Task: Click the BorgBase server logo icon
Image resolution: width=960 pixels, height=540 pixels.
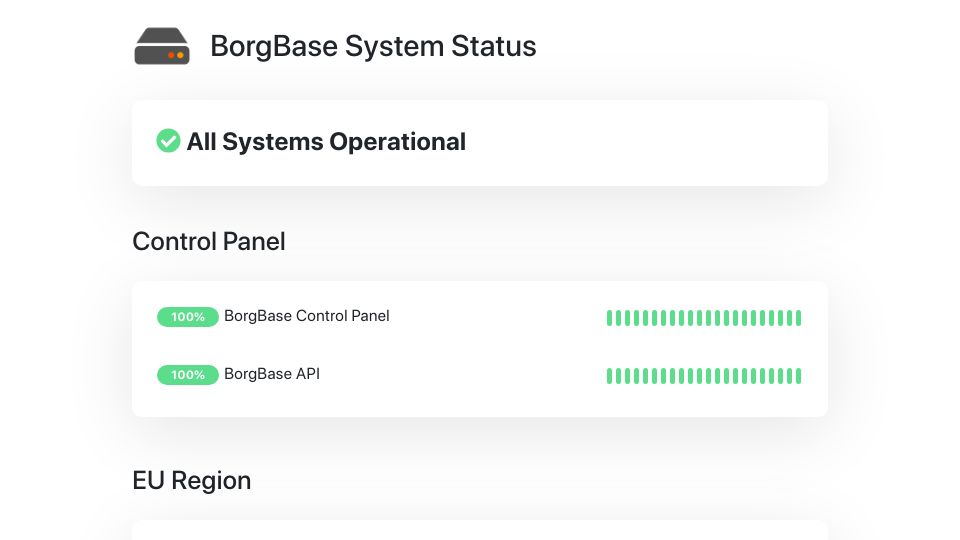Action: [x=162, y=46]
